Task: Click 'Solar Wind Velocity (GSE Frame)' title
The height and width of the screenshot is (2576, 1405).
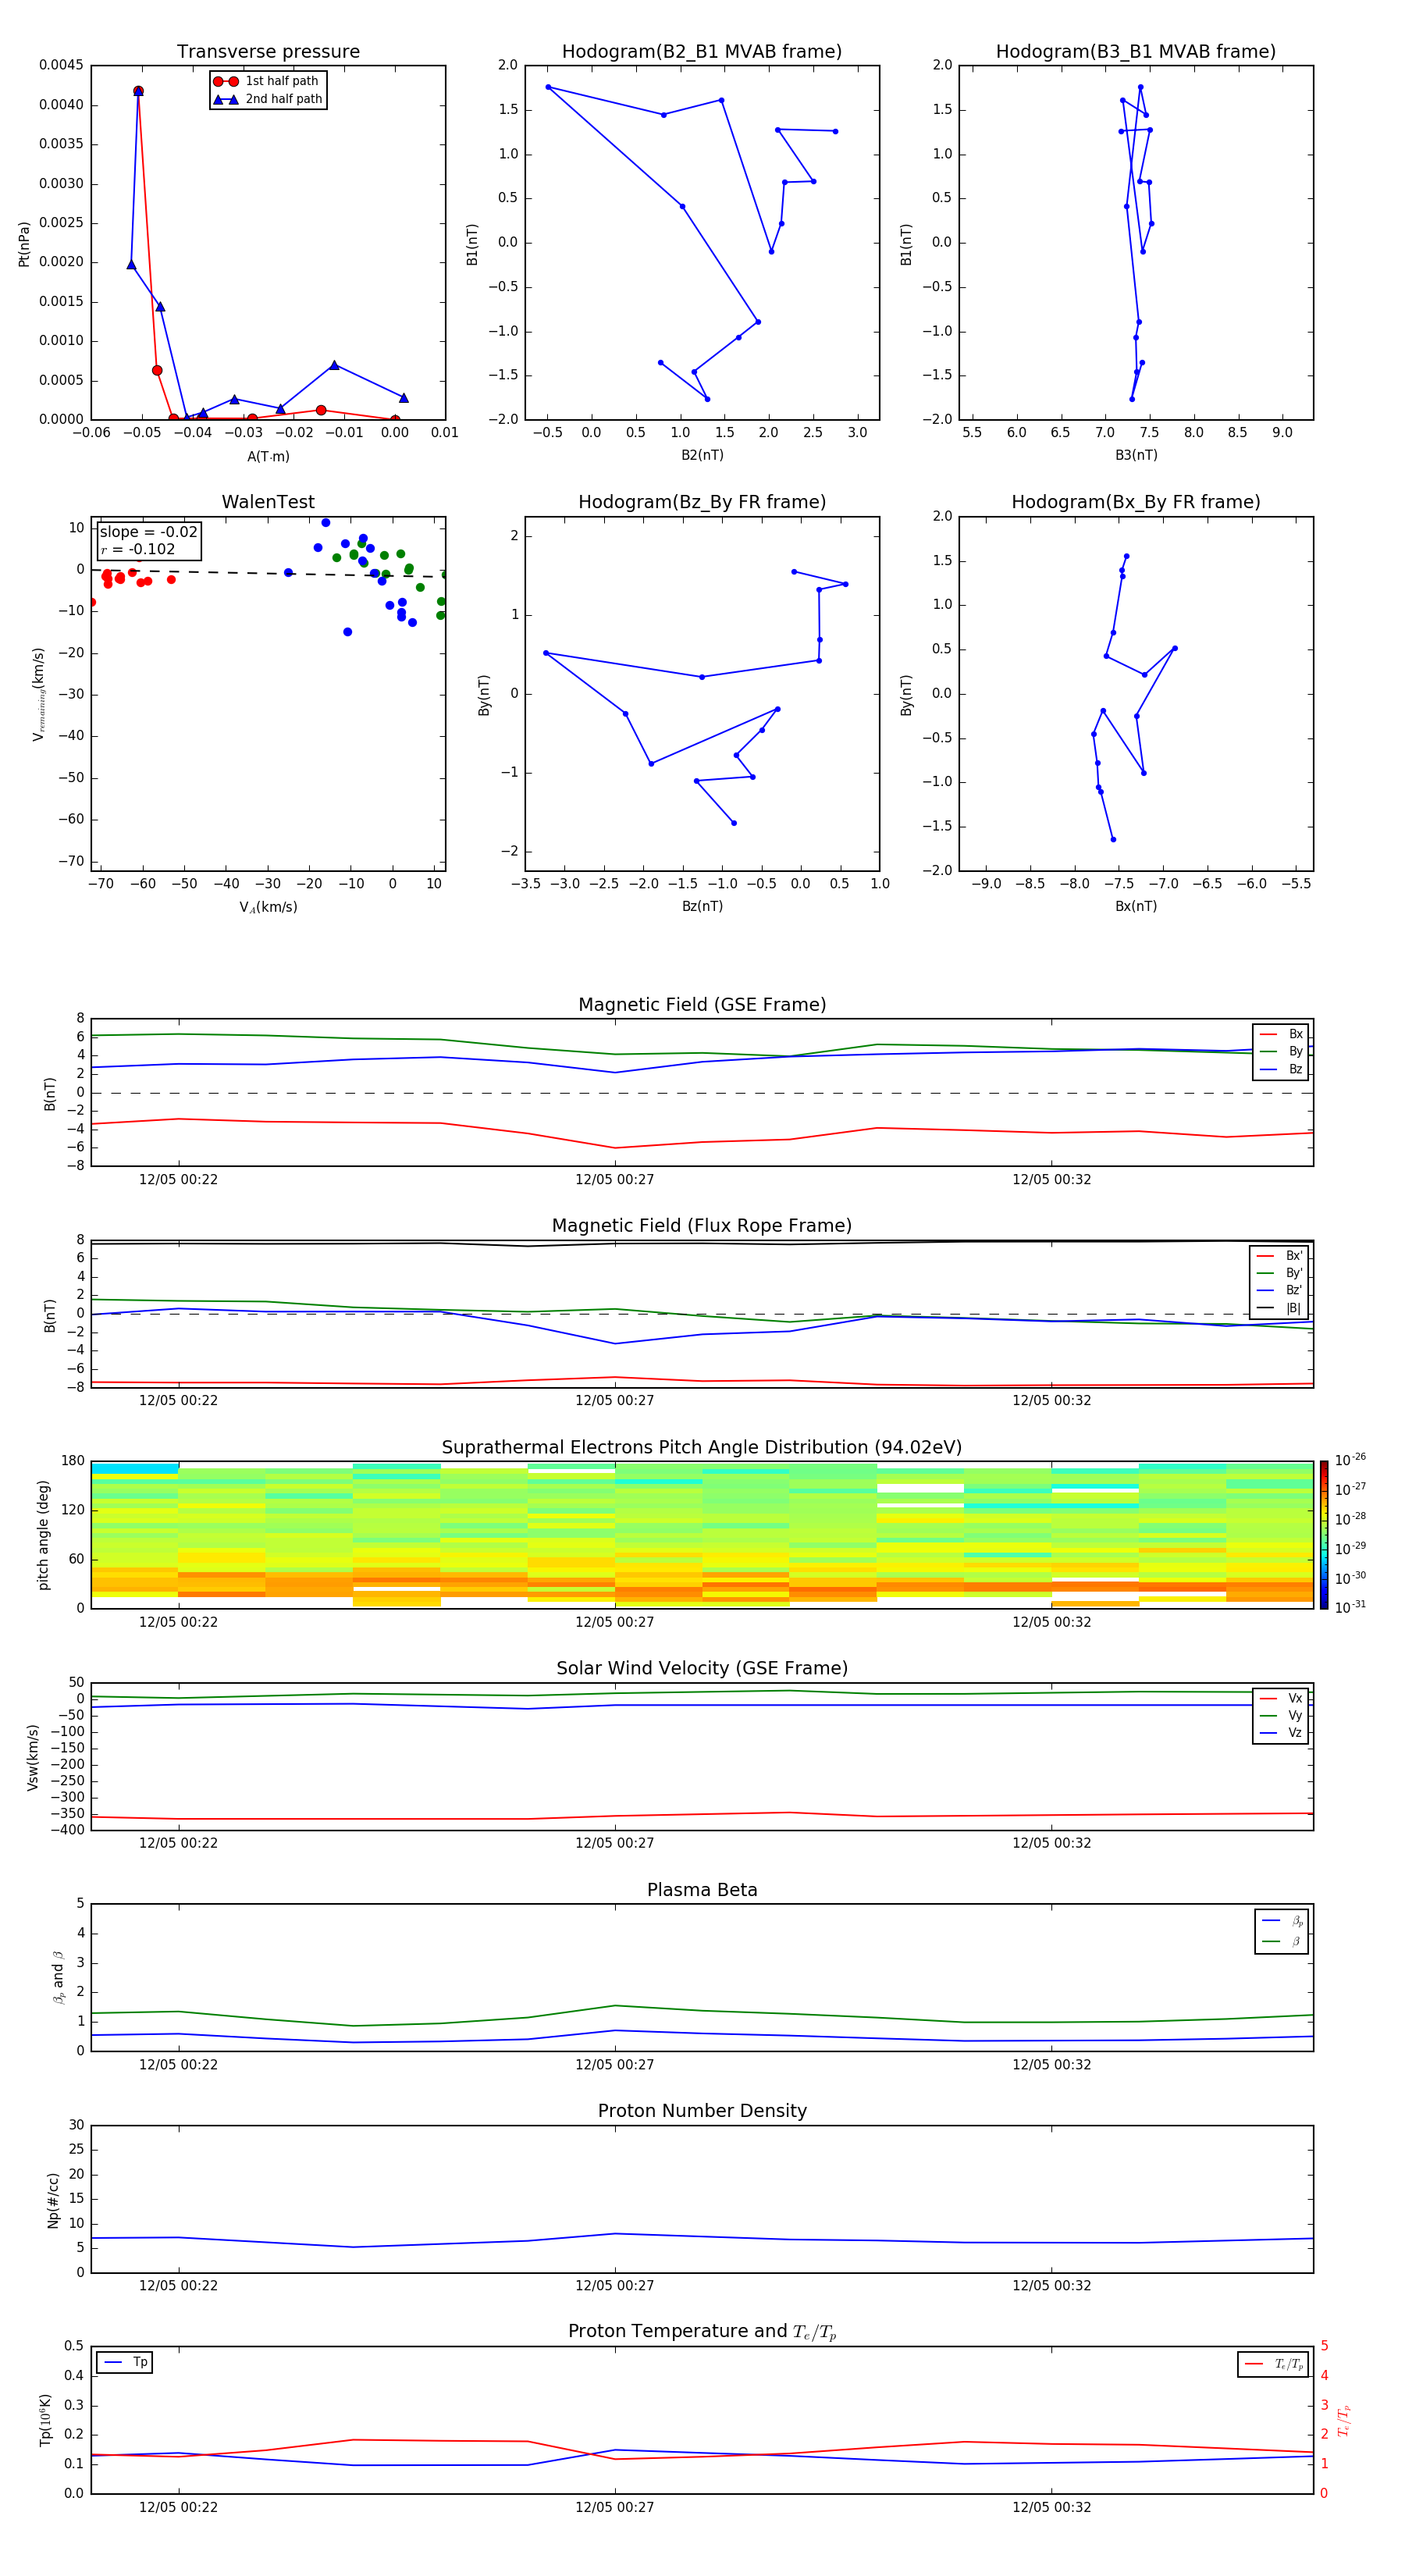Action: pos(702,1669)
